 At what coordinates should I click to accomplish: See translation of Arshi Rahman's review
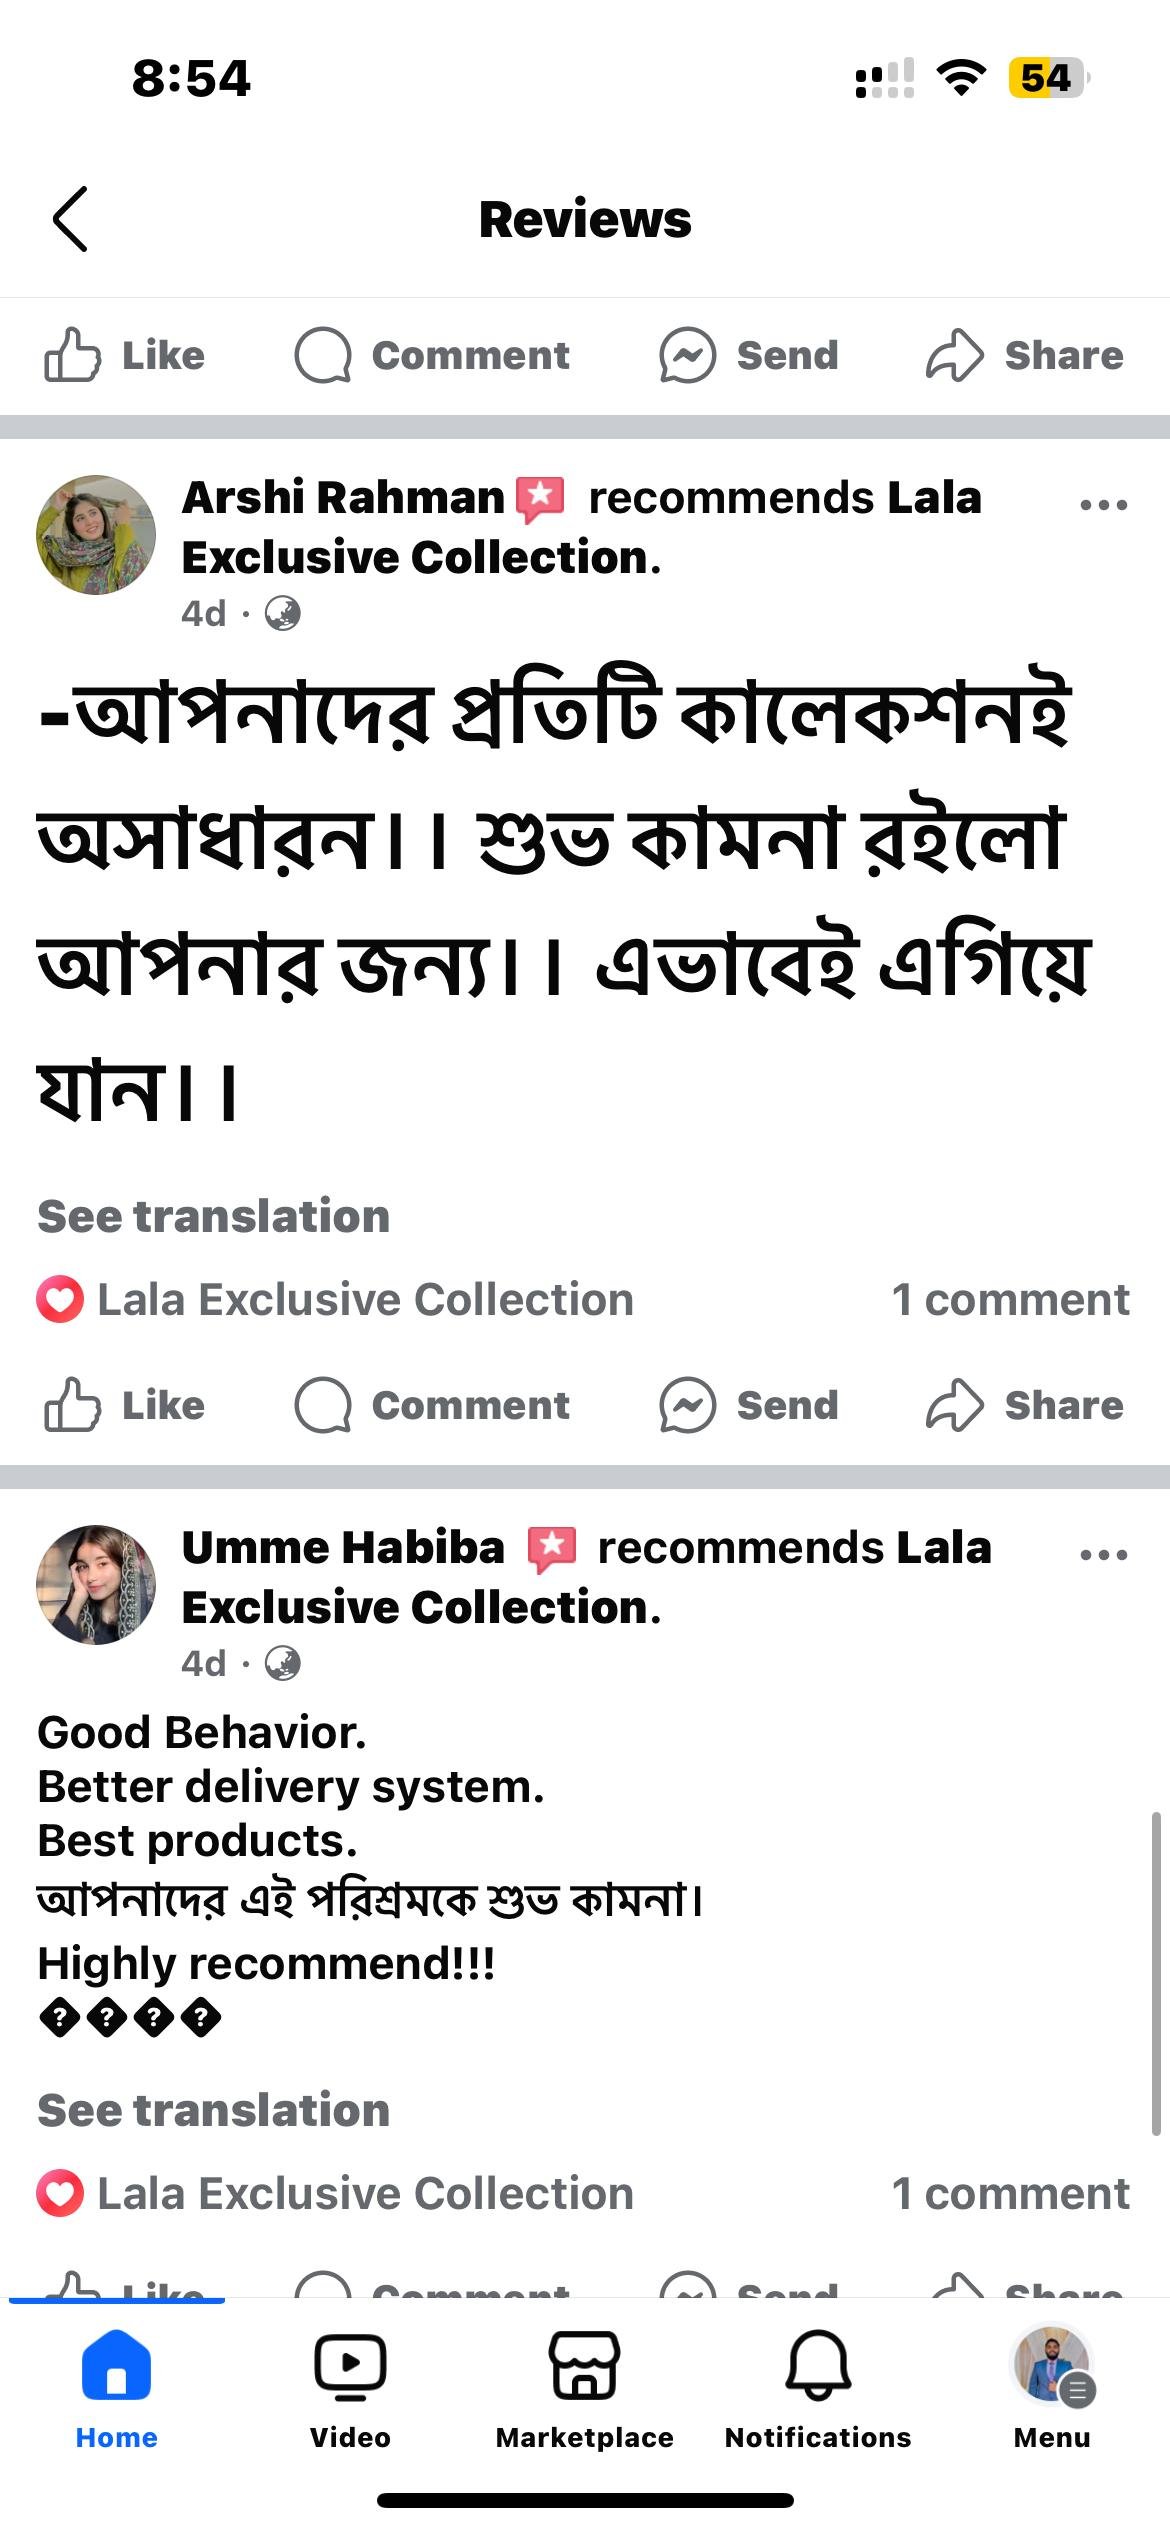[x=213, y=1217]
